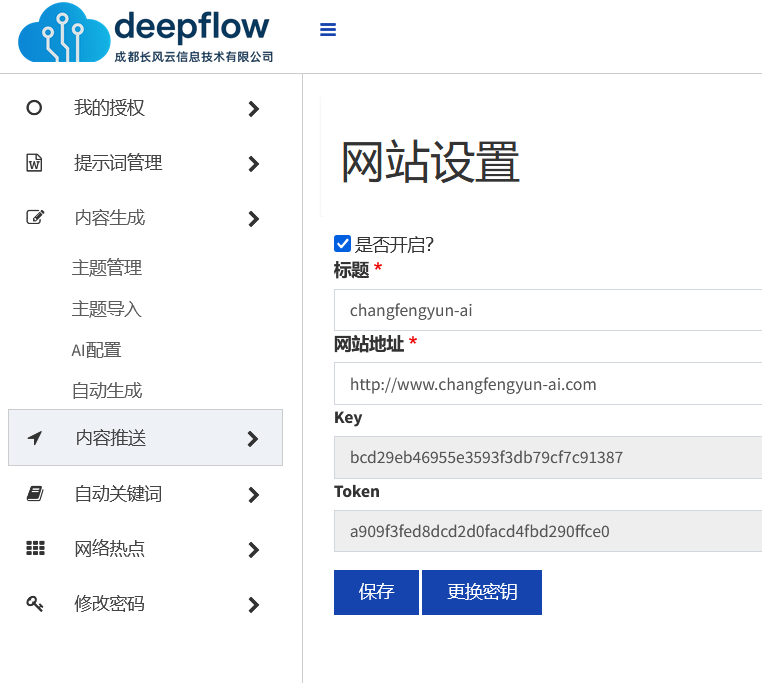Click the document icon beside 提示词管理
The width and height of the screenshot is (762, 683).
tap(34, 163)
